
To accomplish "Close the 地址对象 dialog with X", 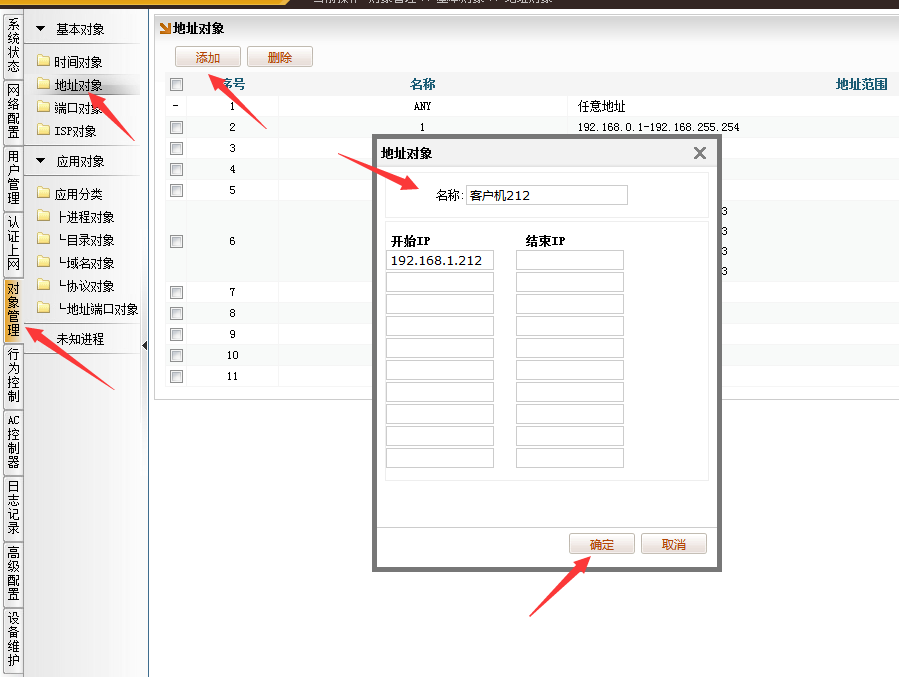I will [x=700, y=153].
